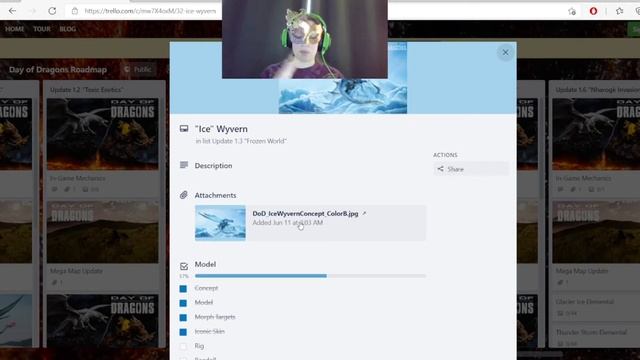640x360 pixels.
Task: Click the Update 1.2 "Toxic Exotics" list header
Action: tap(87, 90)
